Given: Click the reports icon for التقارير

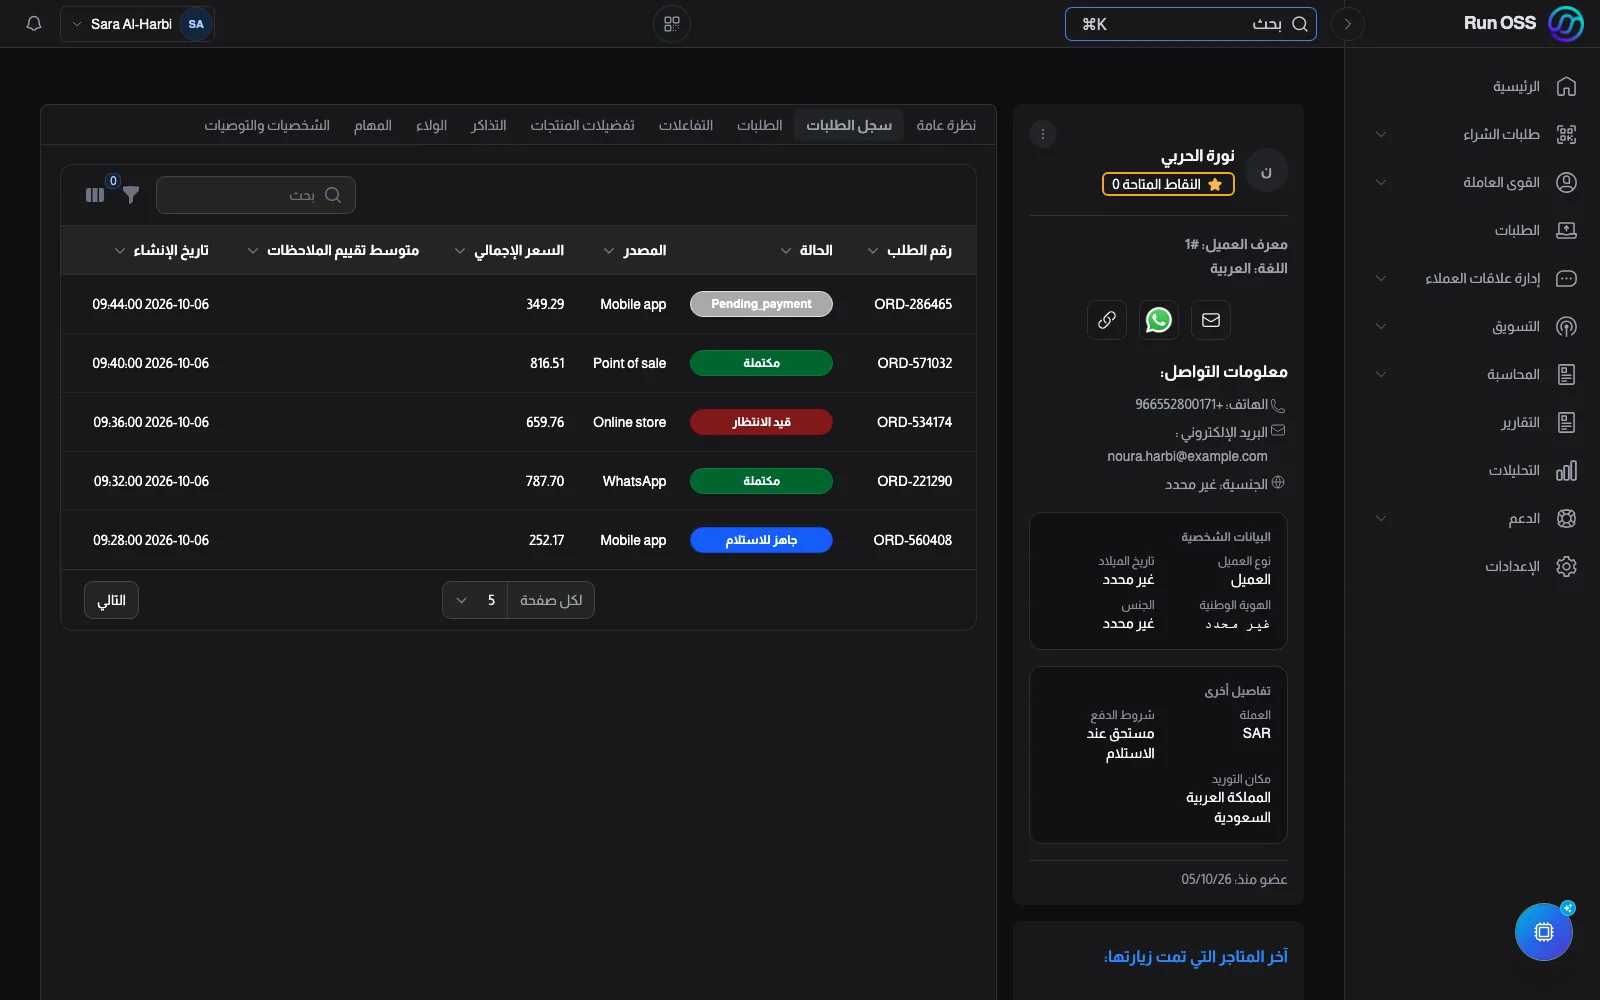Looking at the screenshot, I should point(1566,423).
